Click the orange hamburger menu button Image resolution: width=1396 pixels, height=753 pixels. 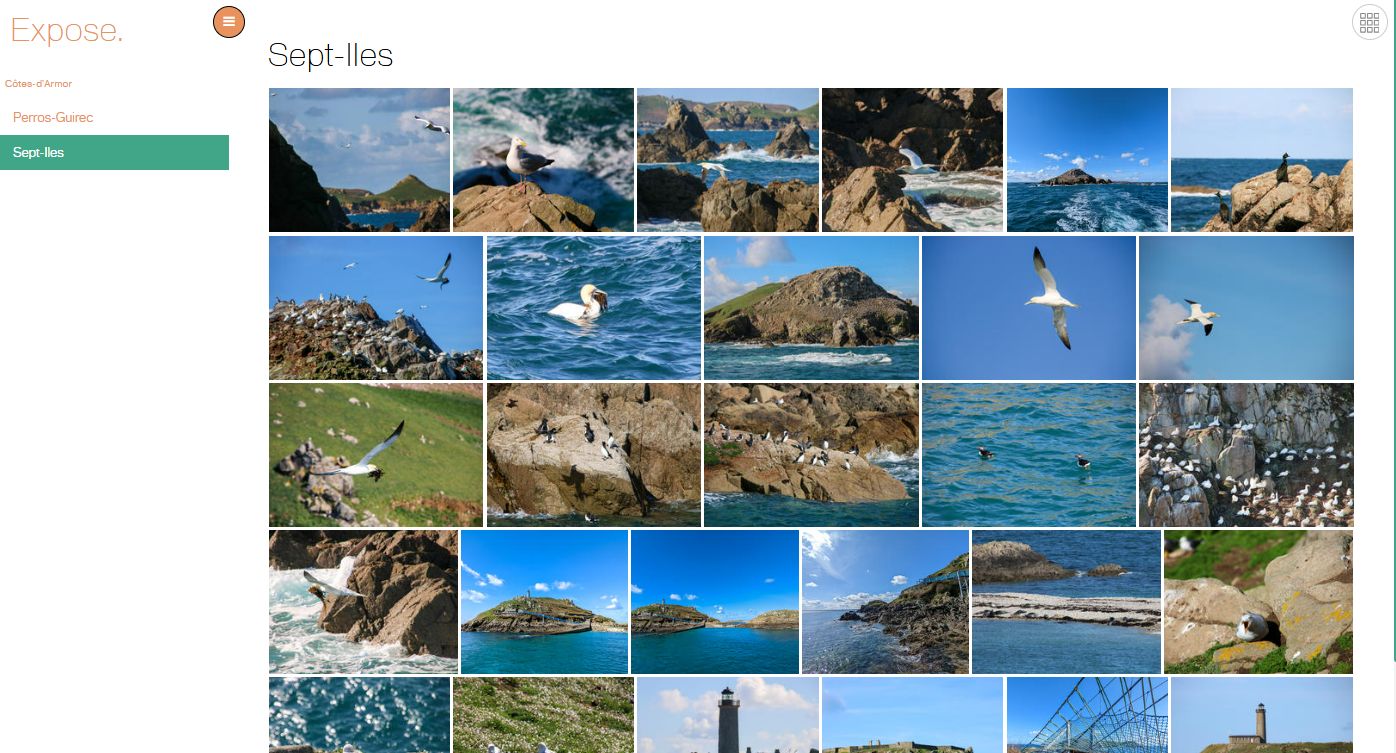(x=229, y=22)
